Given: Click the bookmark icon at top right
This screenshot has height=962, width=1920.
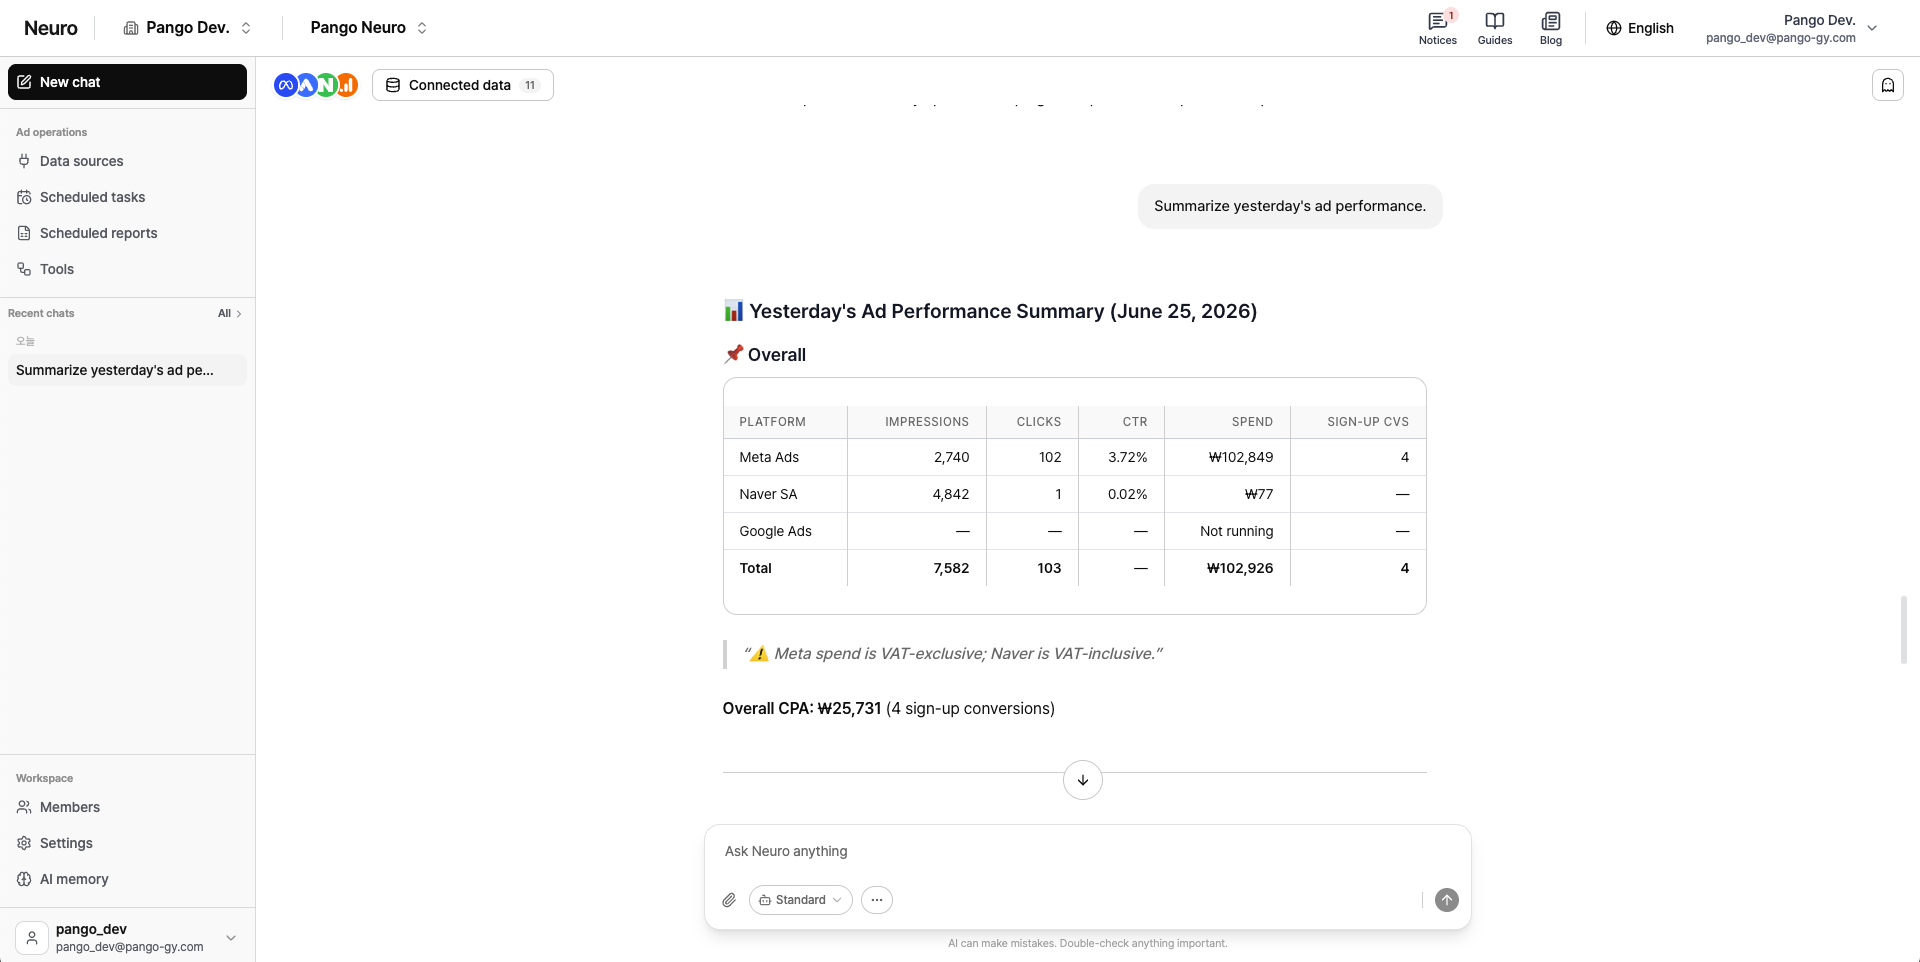Looking at the screenshot, I should pos(1887,85).
